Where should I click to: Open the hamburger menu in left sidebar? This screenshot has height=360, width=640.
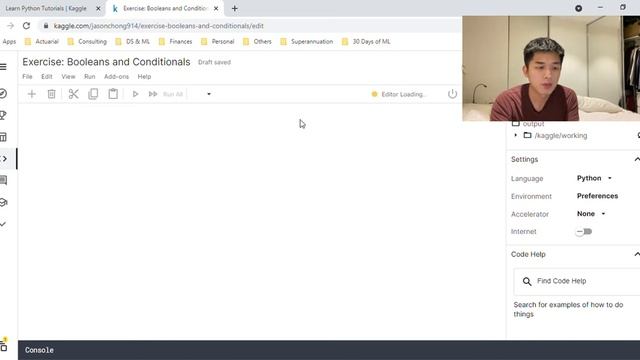pos(3,67)
